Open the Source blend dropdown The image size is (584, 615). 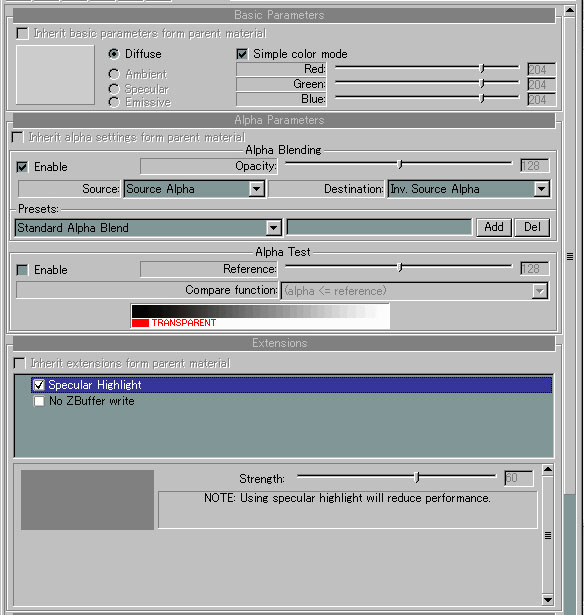pos(257,189)
